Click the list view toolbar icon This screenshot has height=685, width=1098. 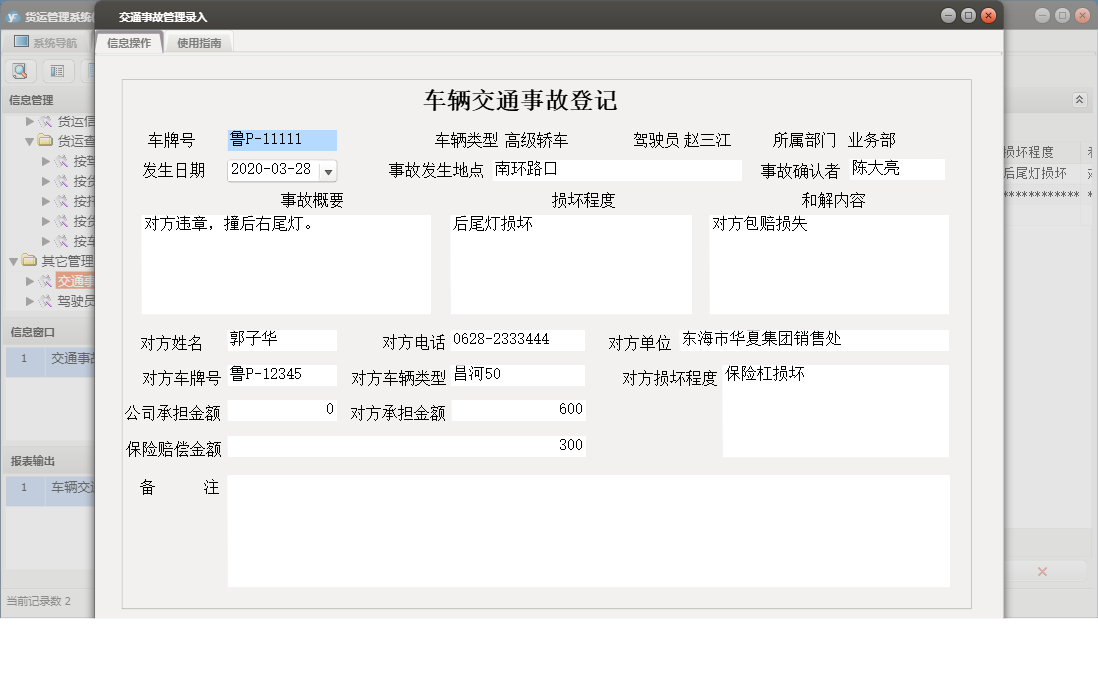tap(57, 71)
